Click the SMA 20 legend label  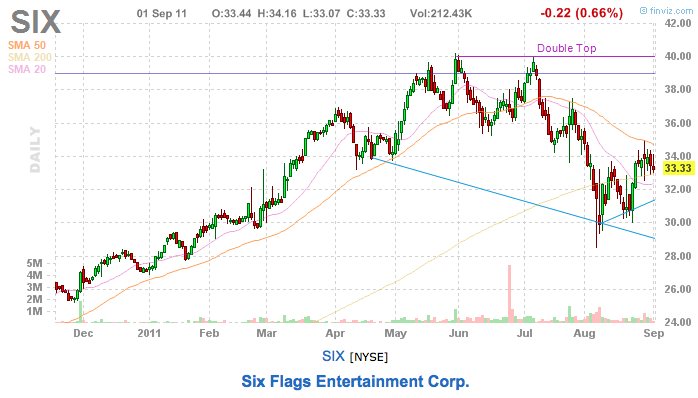[x=27, y=69]
